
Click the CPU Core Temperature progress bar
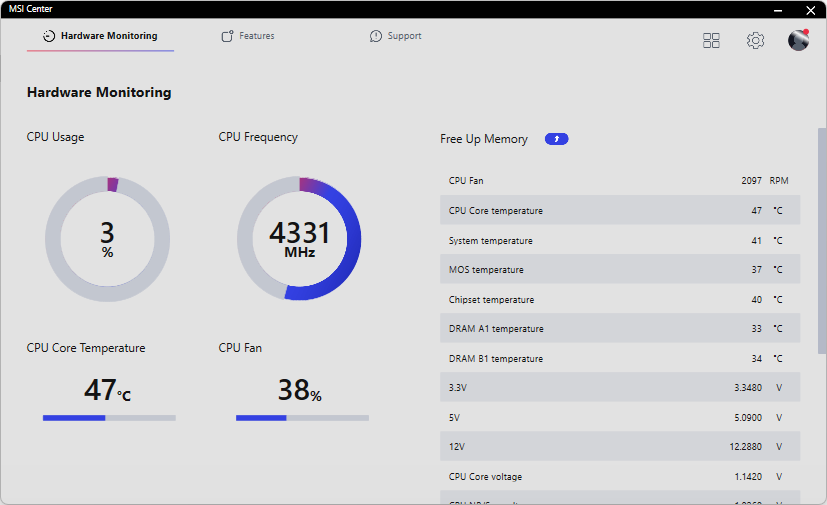tap(109, 418)
